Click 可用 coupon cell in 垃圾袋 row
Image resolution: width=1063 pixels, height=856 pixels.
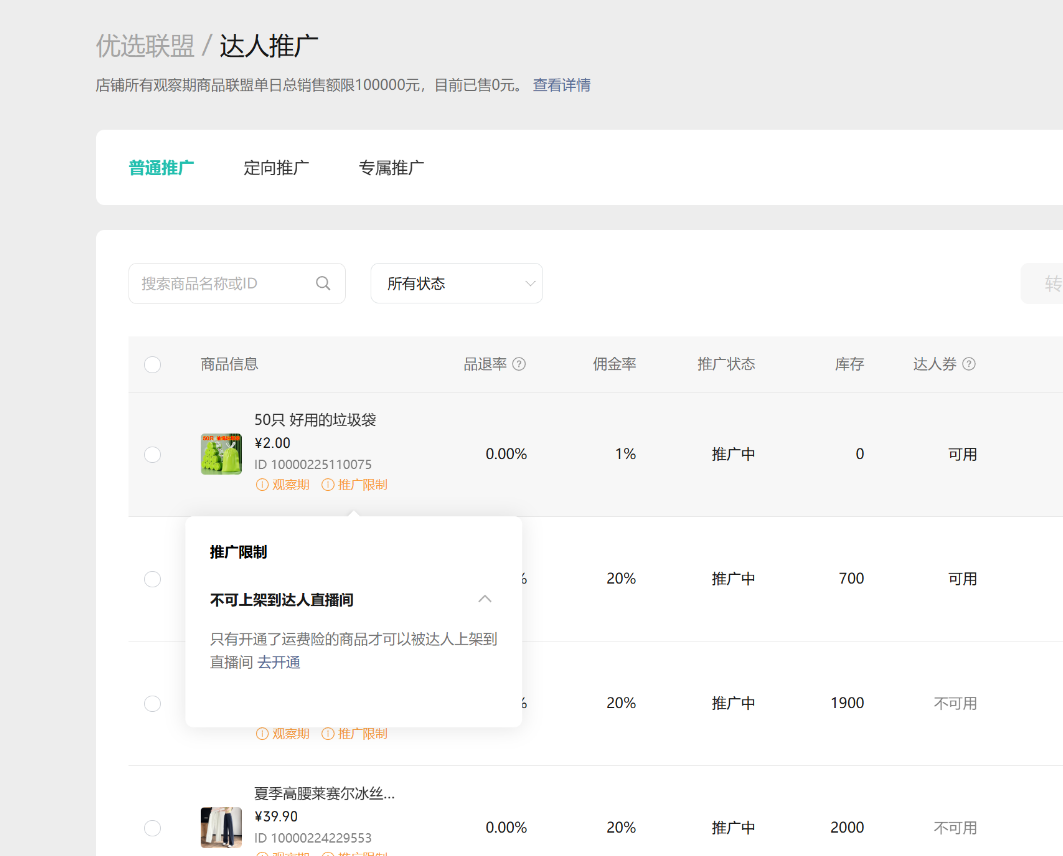(962, 454)
